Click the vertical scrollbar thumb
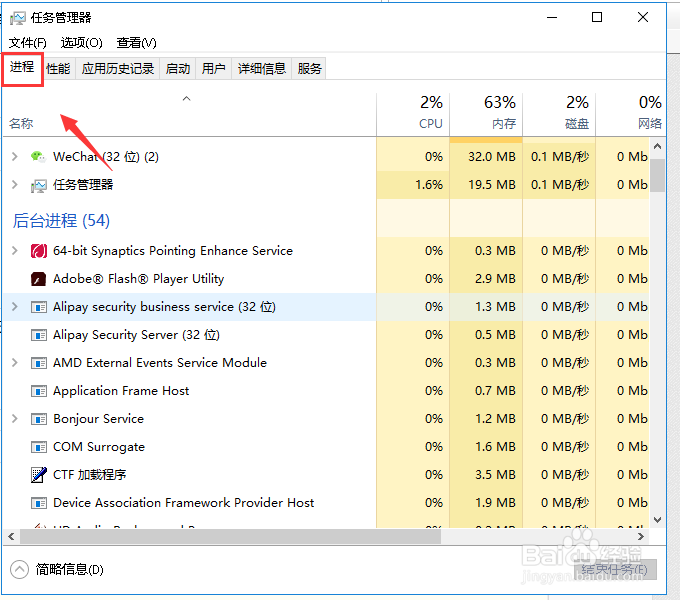Screen dimensions: 680x600 click(x=657, y=175)
